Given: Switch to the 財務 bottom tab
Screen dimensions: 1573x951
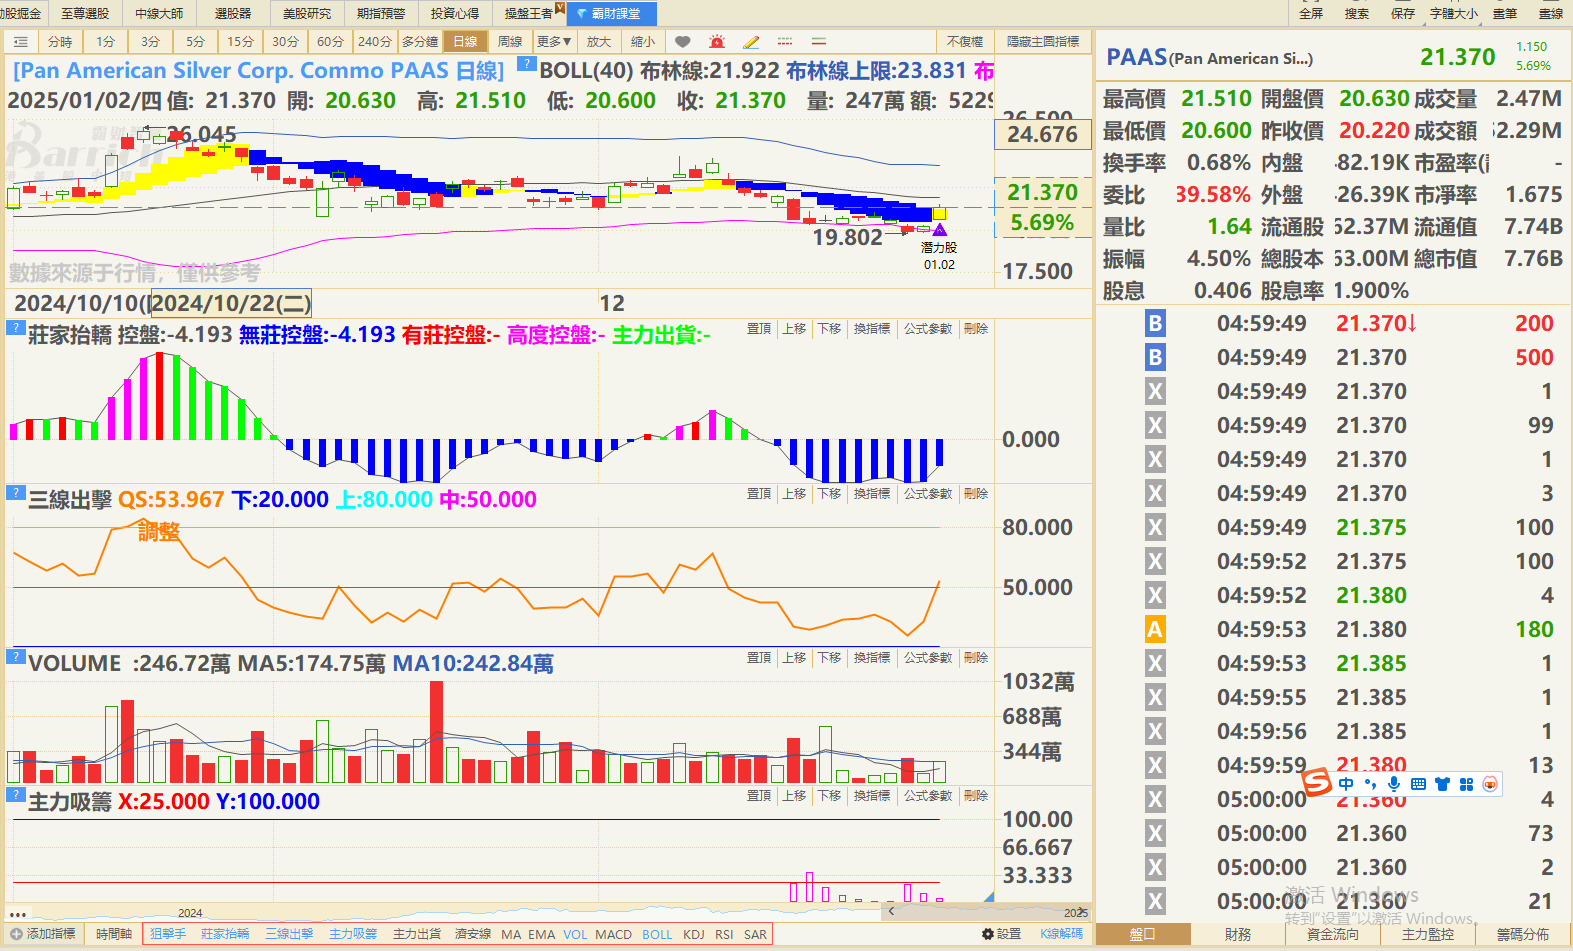Looking at the screenshot, I should (x=1238, y=934).
